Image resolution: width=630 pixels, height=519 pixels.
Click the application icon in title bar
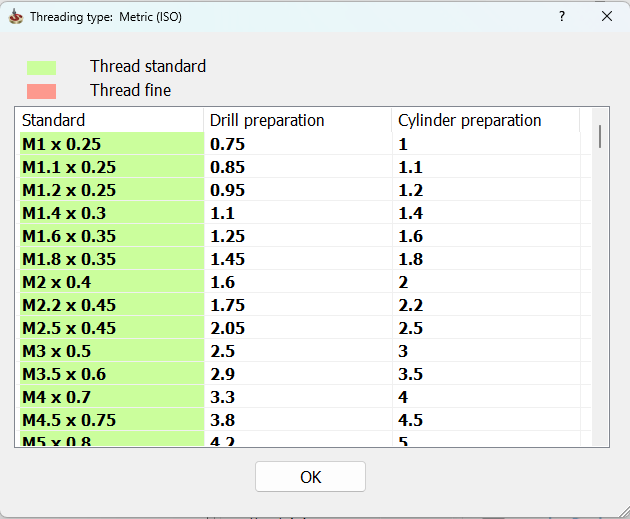coord(15,17)
